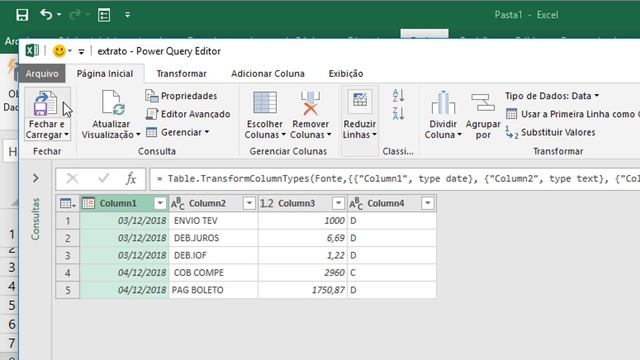Click Column2 text type icon

click(178, 203)
